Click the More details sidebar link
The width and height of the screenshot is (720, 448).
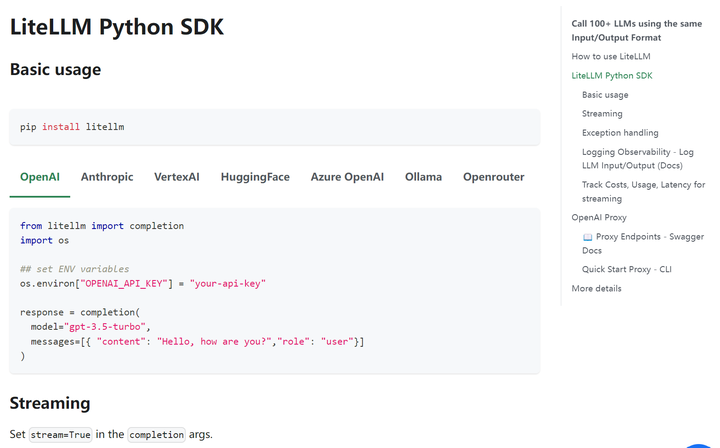point(596,289)
